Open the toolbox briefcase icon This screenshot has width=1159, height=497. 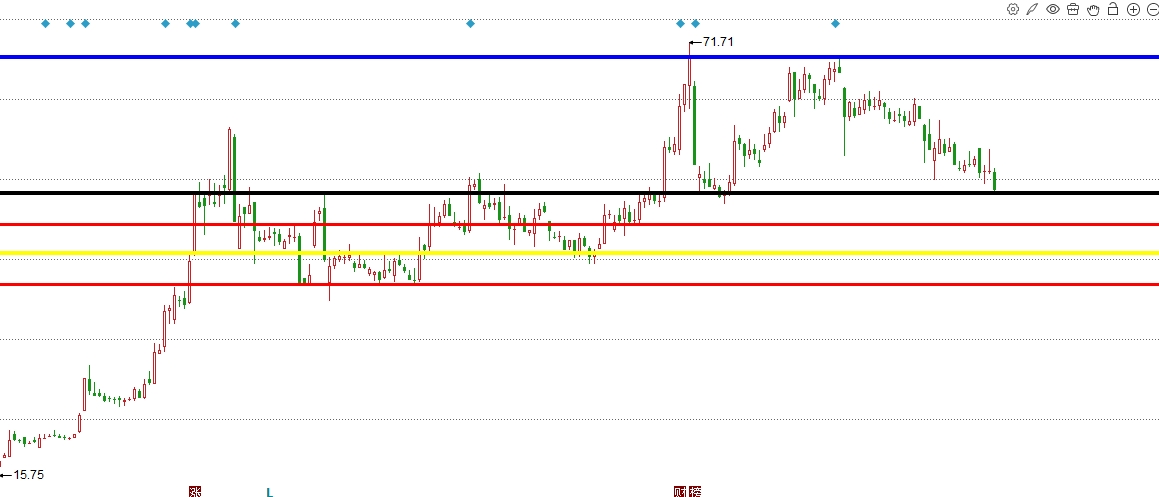[1073, 9]
